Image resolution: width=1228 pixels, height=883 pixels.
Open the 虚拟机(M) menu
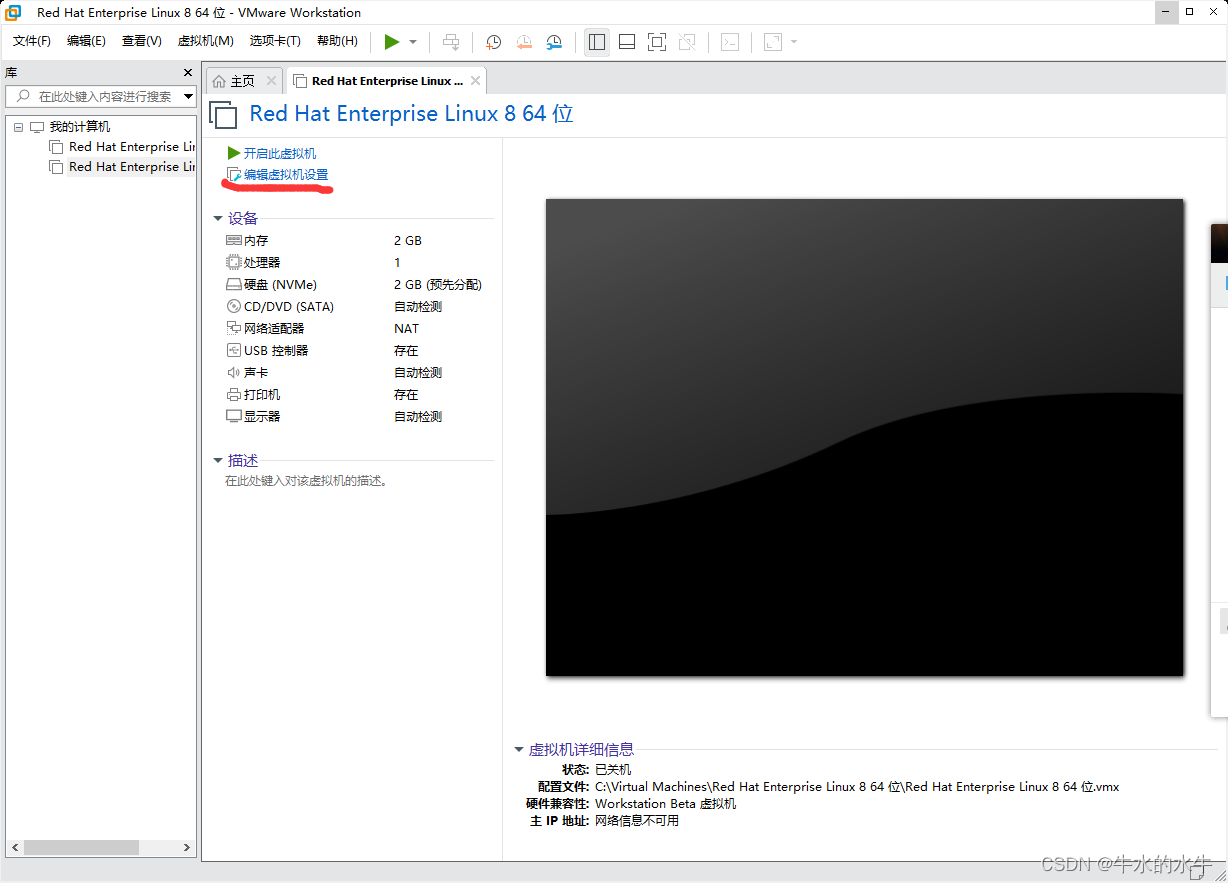tap(205, 41)
